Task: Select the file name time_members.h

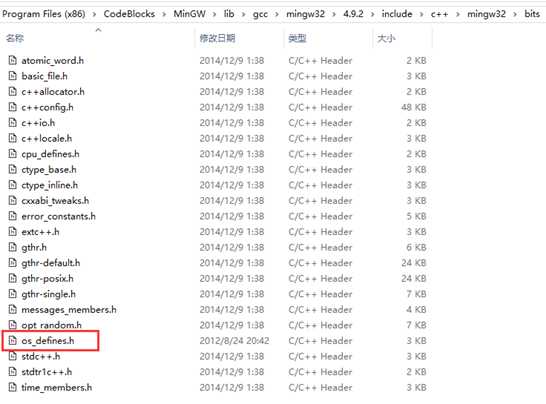Action: (57, 387)
